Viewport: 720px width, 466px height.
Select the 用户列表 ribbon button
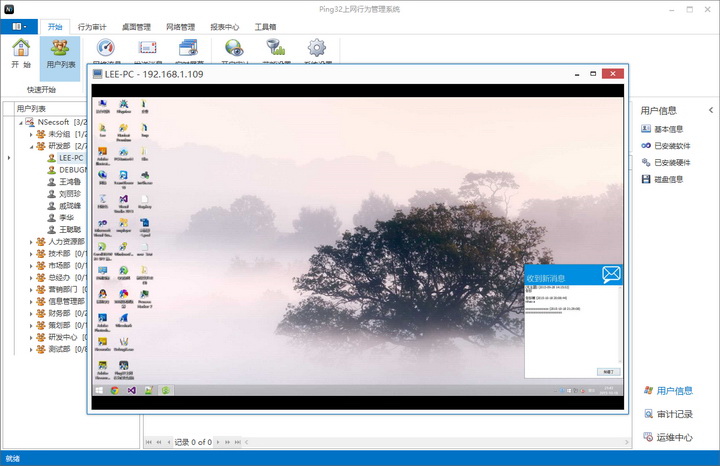[x=60, y=59]
